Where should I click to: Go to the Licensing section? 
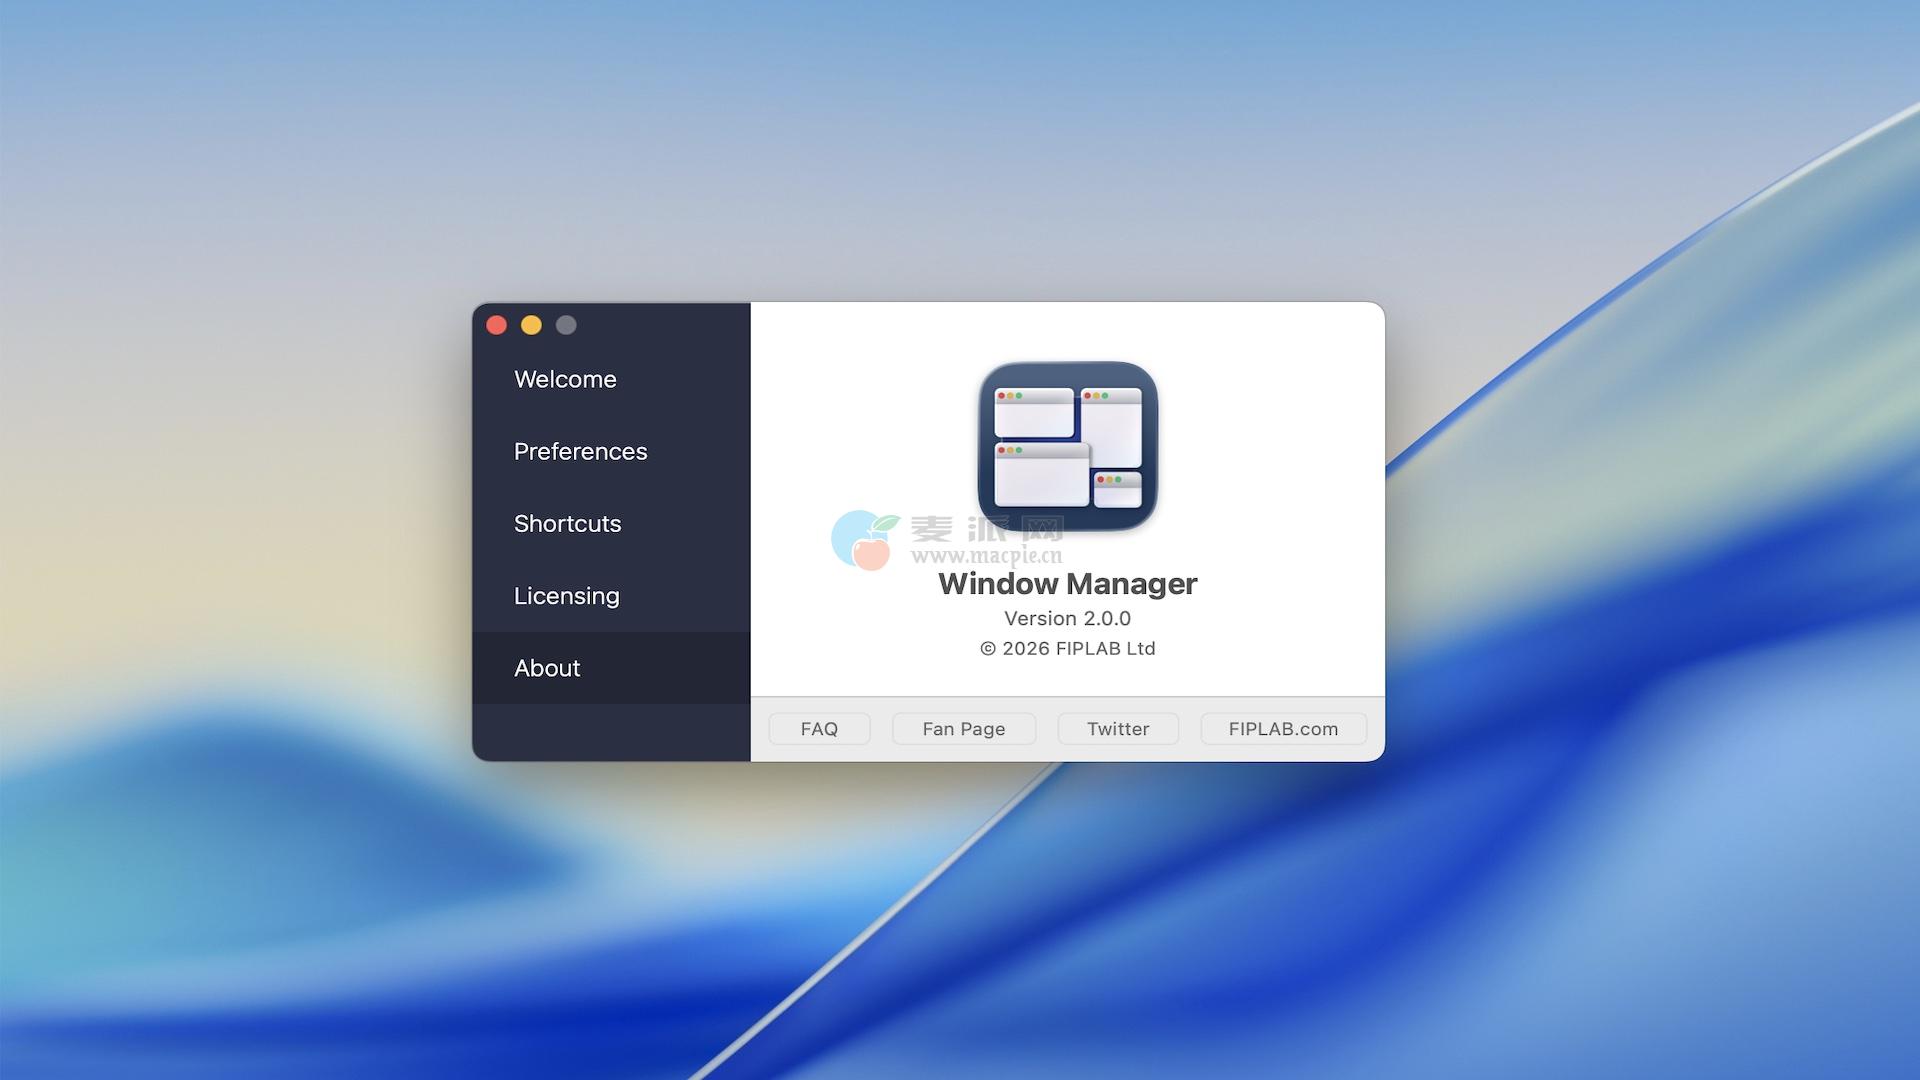point(566,596)
